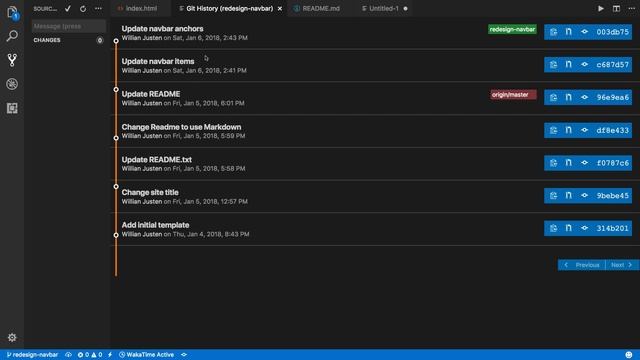This screenshot has height=360, width=640.
Task: Click the clipboard icon for commit df8e433
Action: pos(553,130)
